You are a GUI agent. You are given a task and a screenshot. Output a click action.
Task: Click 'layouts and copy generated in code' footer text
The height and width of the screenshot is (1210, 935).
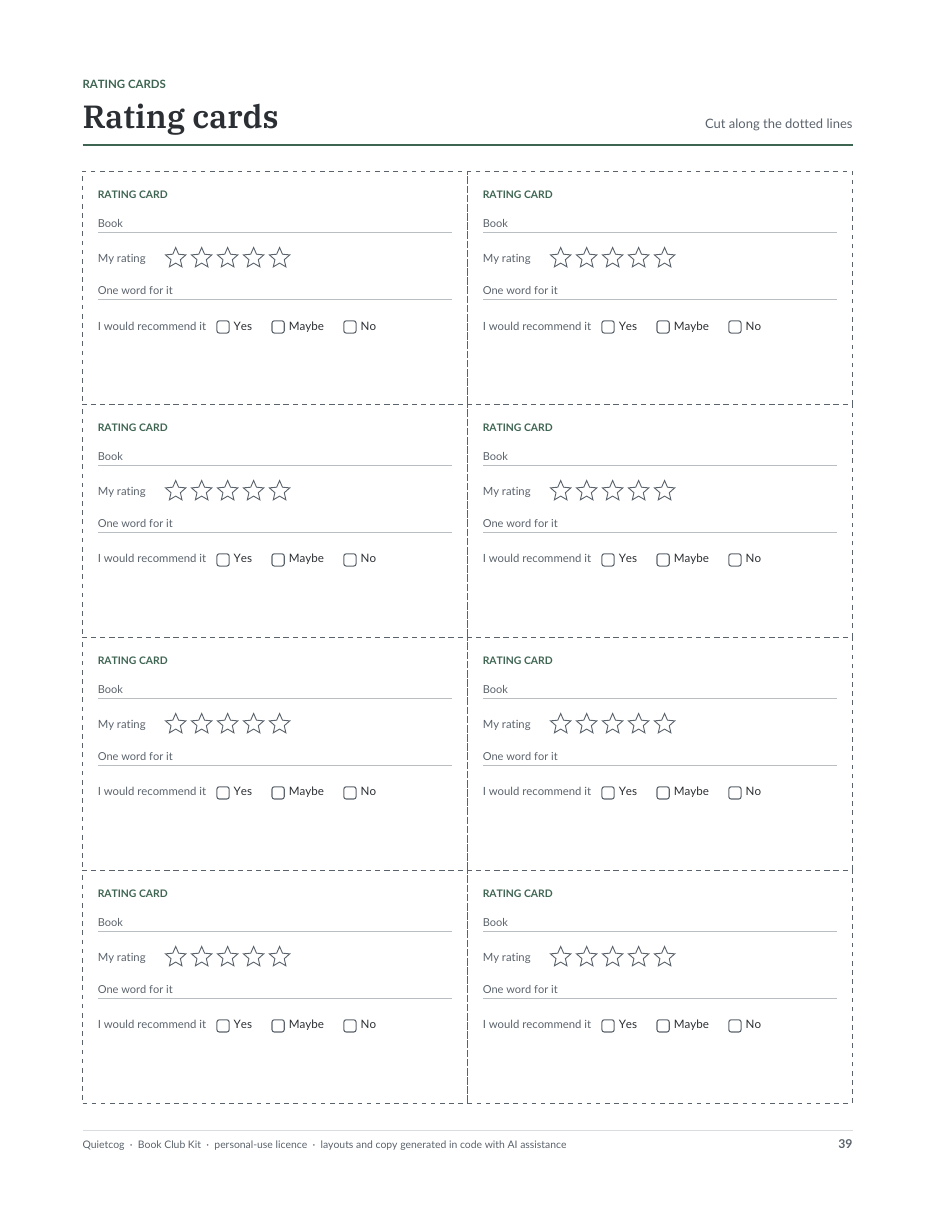click(399, 1145)
